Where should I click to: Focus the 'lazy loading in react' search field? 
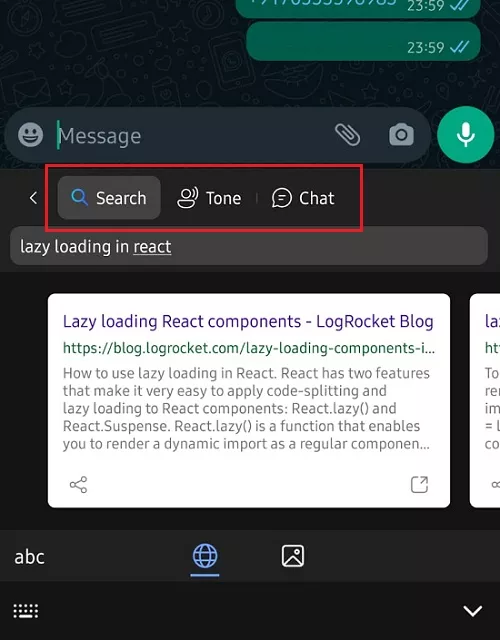[x=249, y=247]
